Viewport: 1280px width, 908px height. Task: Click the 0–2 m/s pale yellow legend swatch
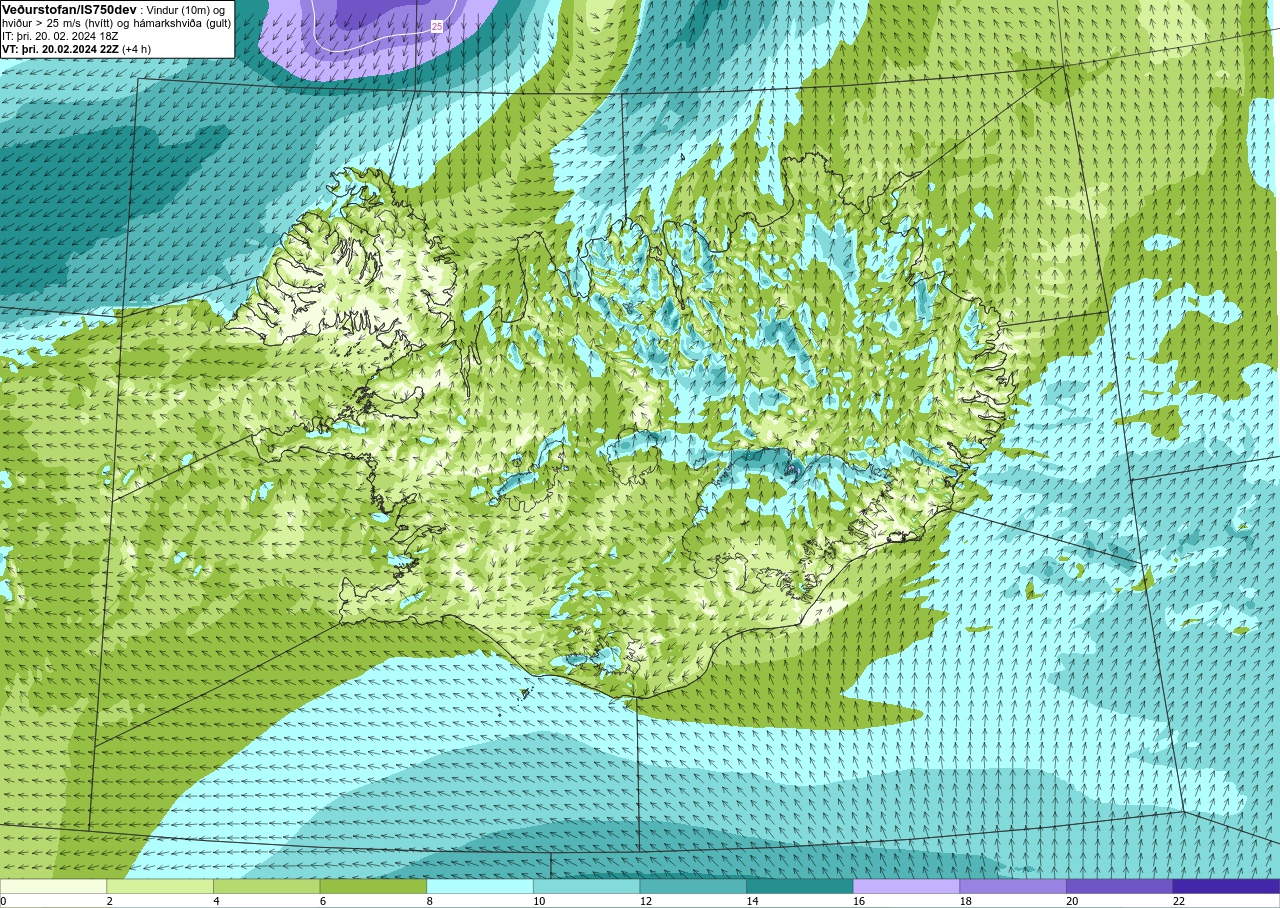(x=53, y=886)
